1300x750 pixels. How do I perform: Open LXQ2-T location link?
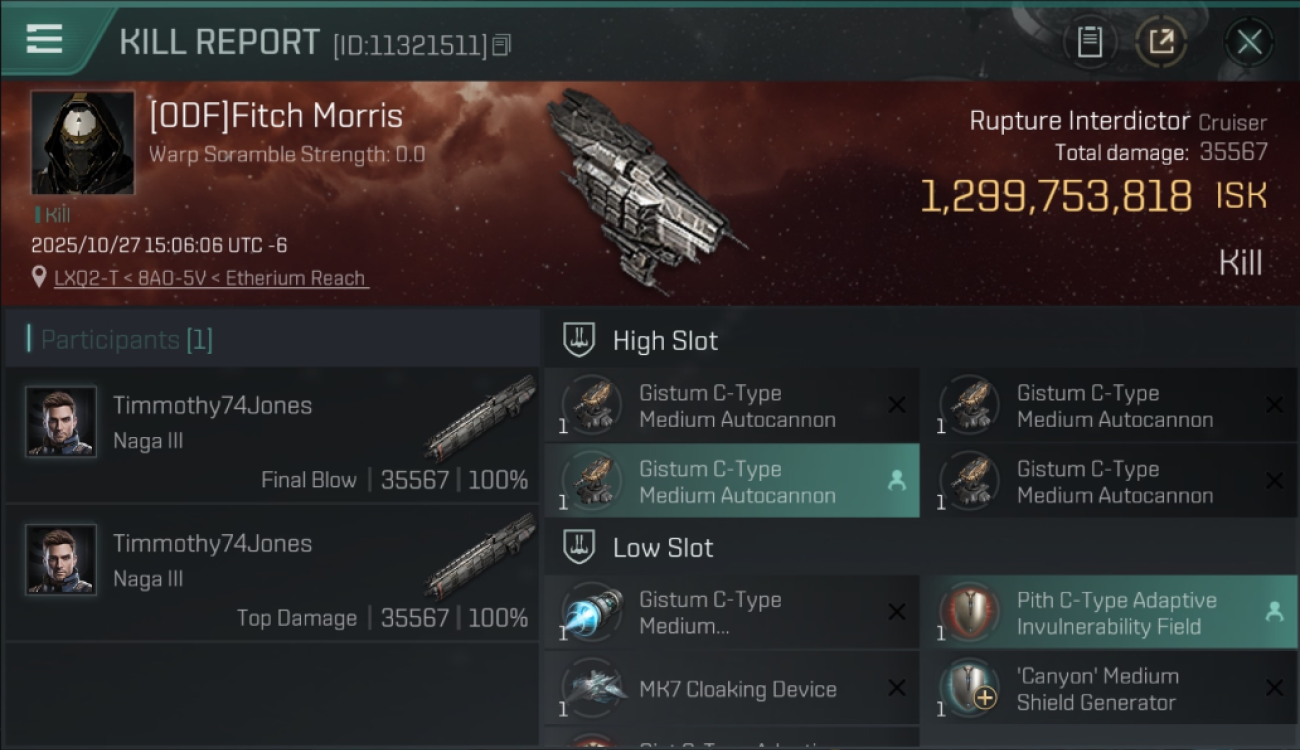pos(211,278)
